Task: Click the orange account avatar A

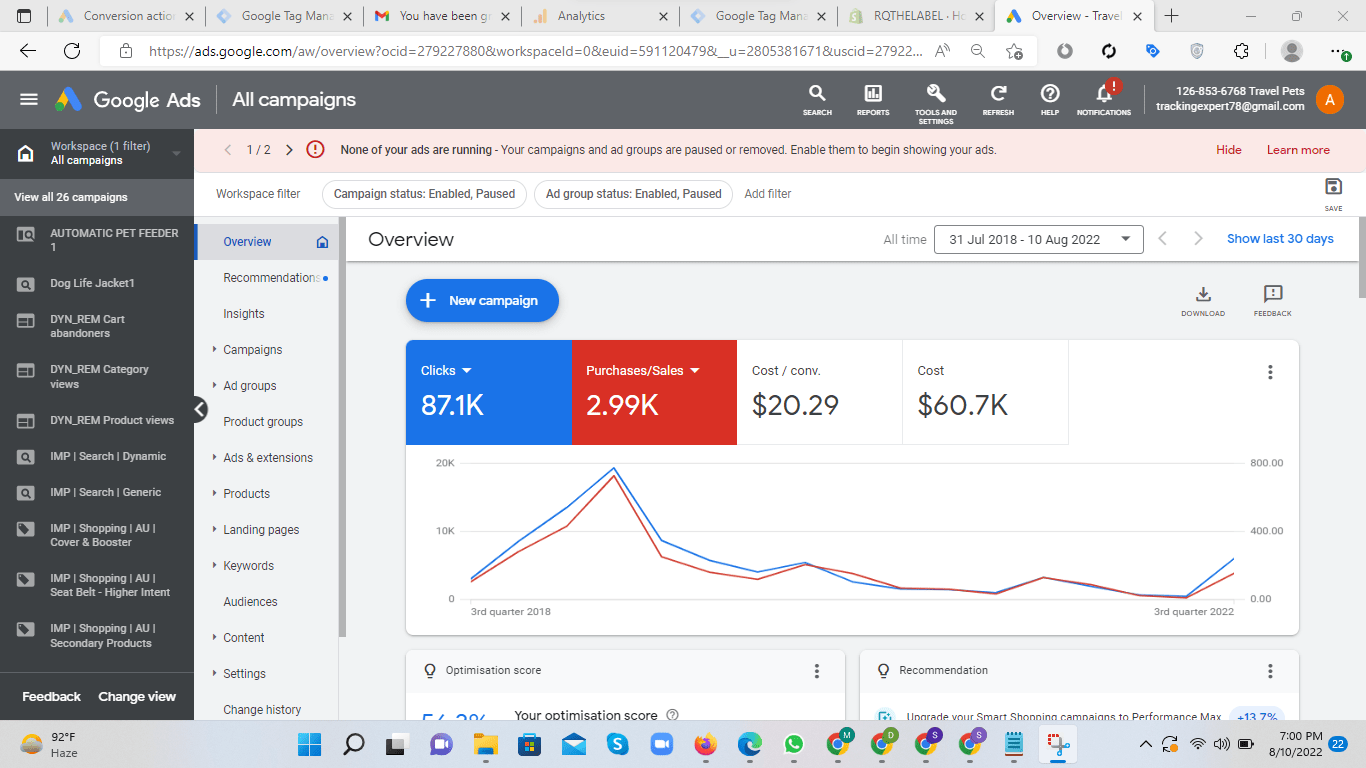Action: pyautogui.click(x=1330, y=99)
